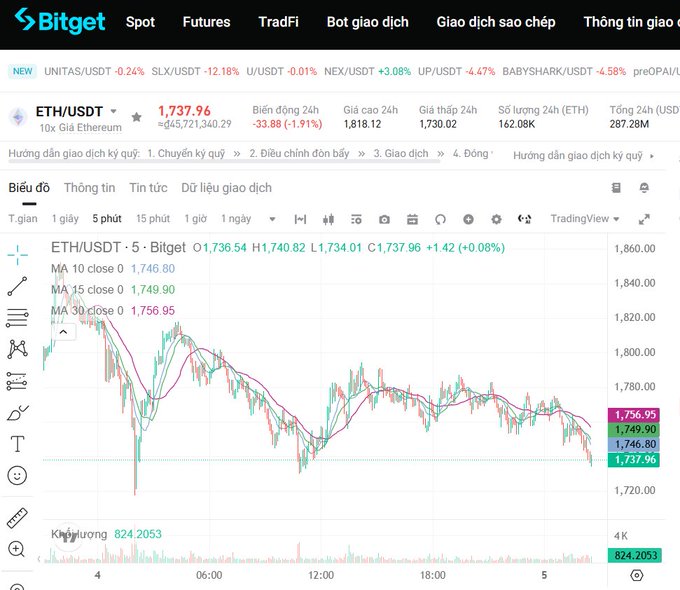680x590 pixels.
Task: Open chart settings gear icon
Action: tap(497, 219)
